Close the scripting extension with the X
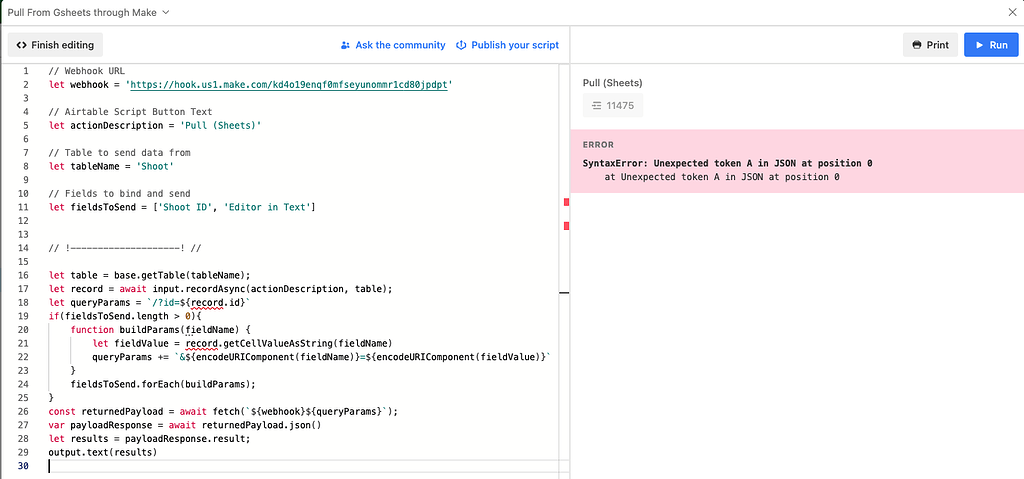 tap(1011, 12)
